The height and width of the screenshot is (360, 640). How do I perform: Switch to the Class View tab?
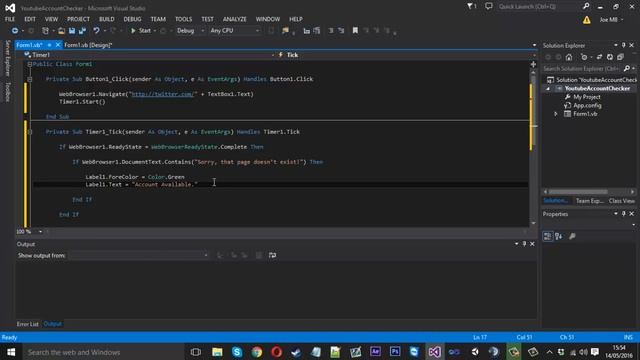pyautogui.click(x=622, y=201)
